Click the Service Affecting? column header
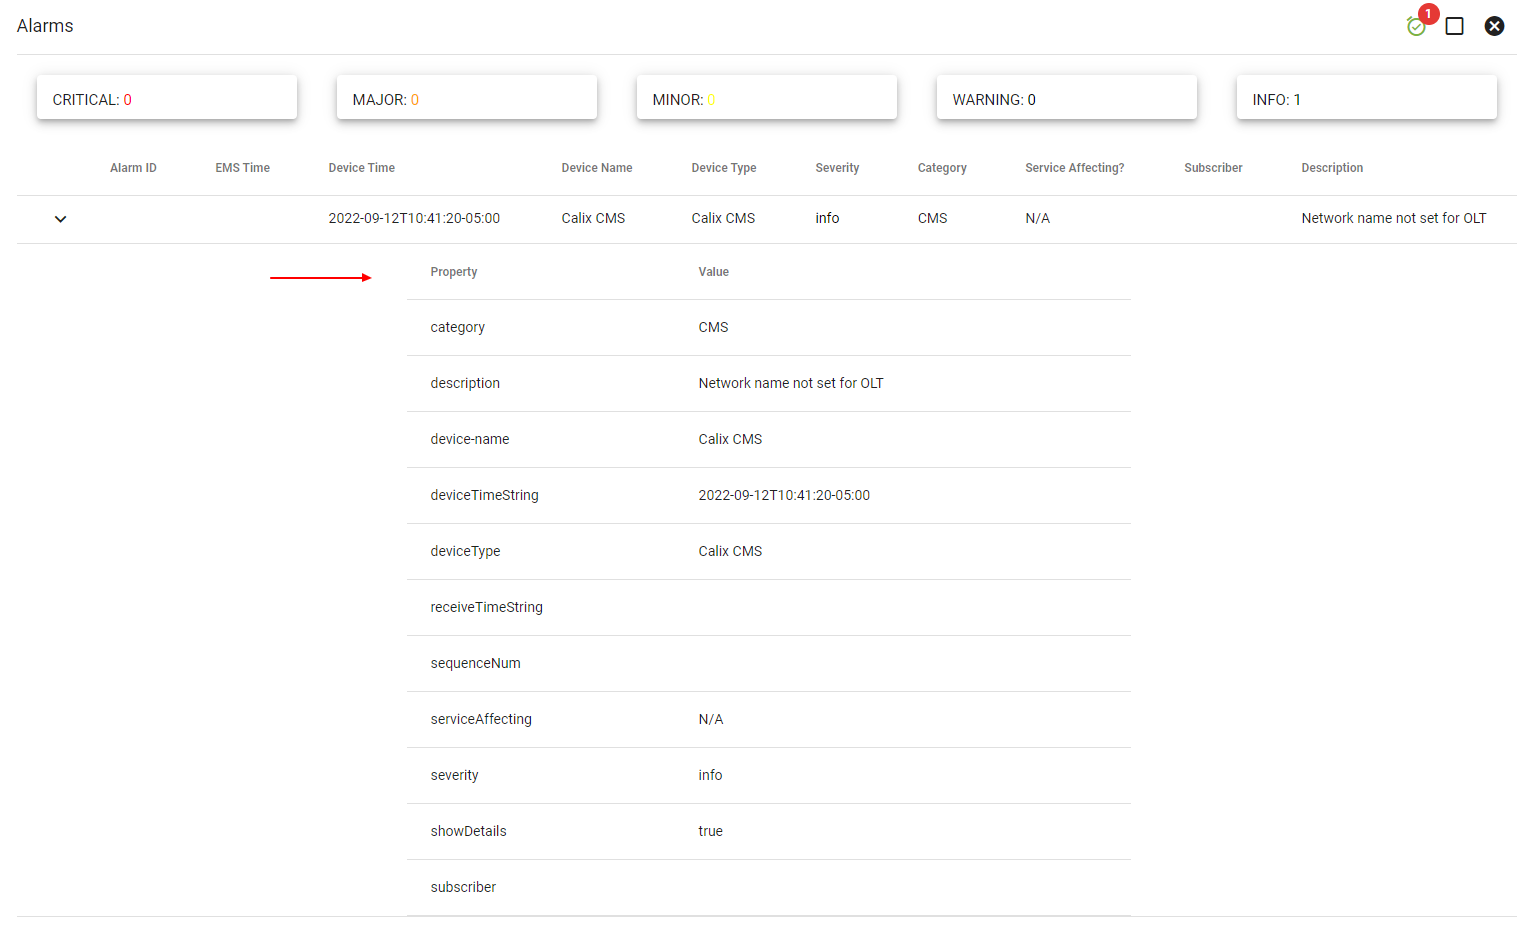Image resolution: width=1535 pixels, height=948 pixels. point(1075,168)
